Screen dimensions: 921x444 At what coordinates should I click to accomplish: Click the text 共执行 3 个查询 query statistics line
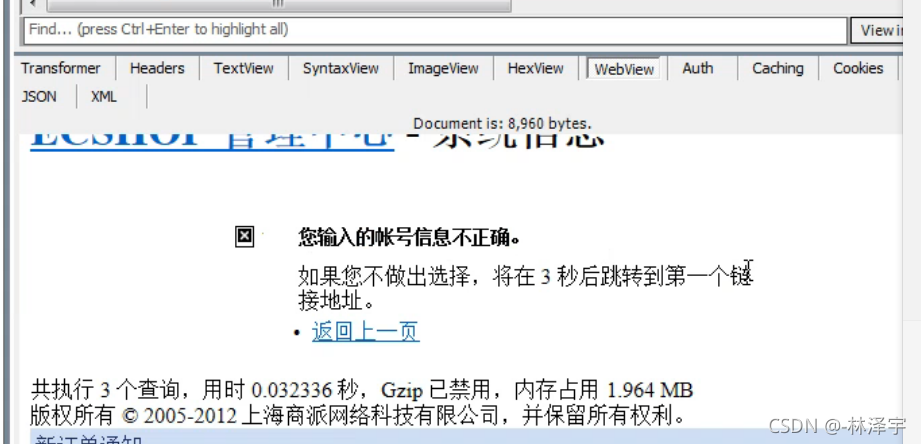[361, 390]
